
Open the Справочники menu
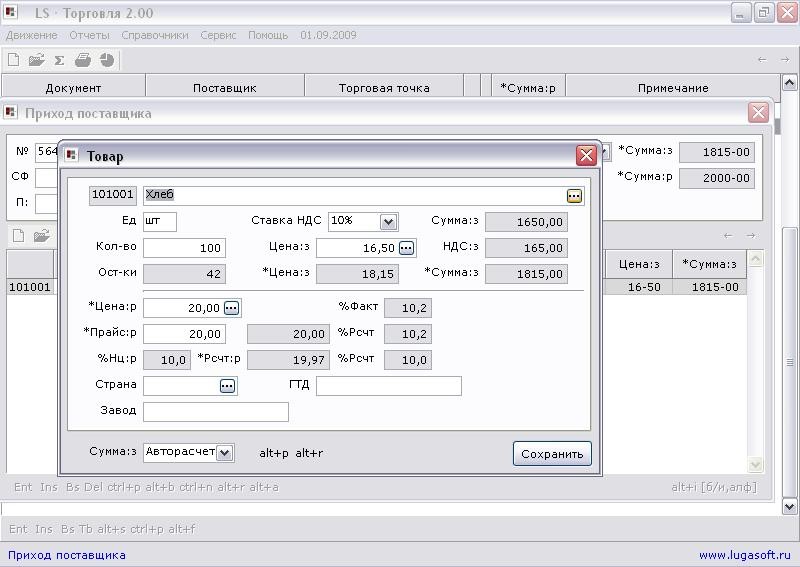pyautogui.click(x=155, y=35)
